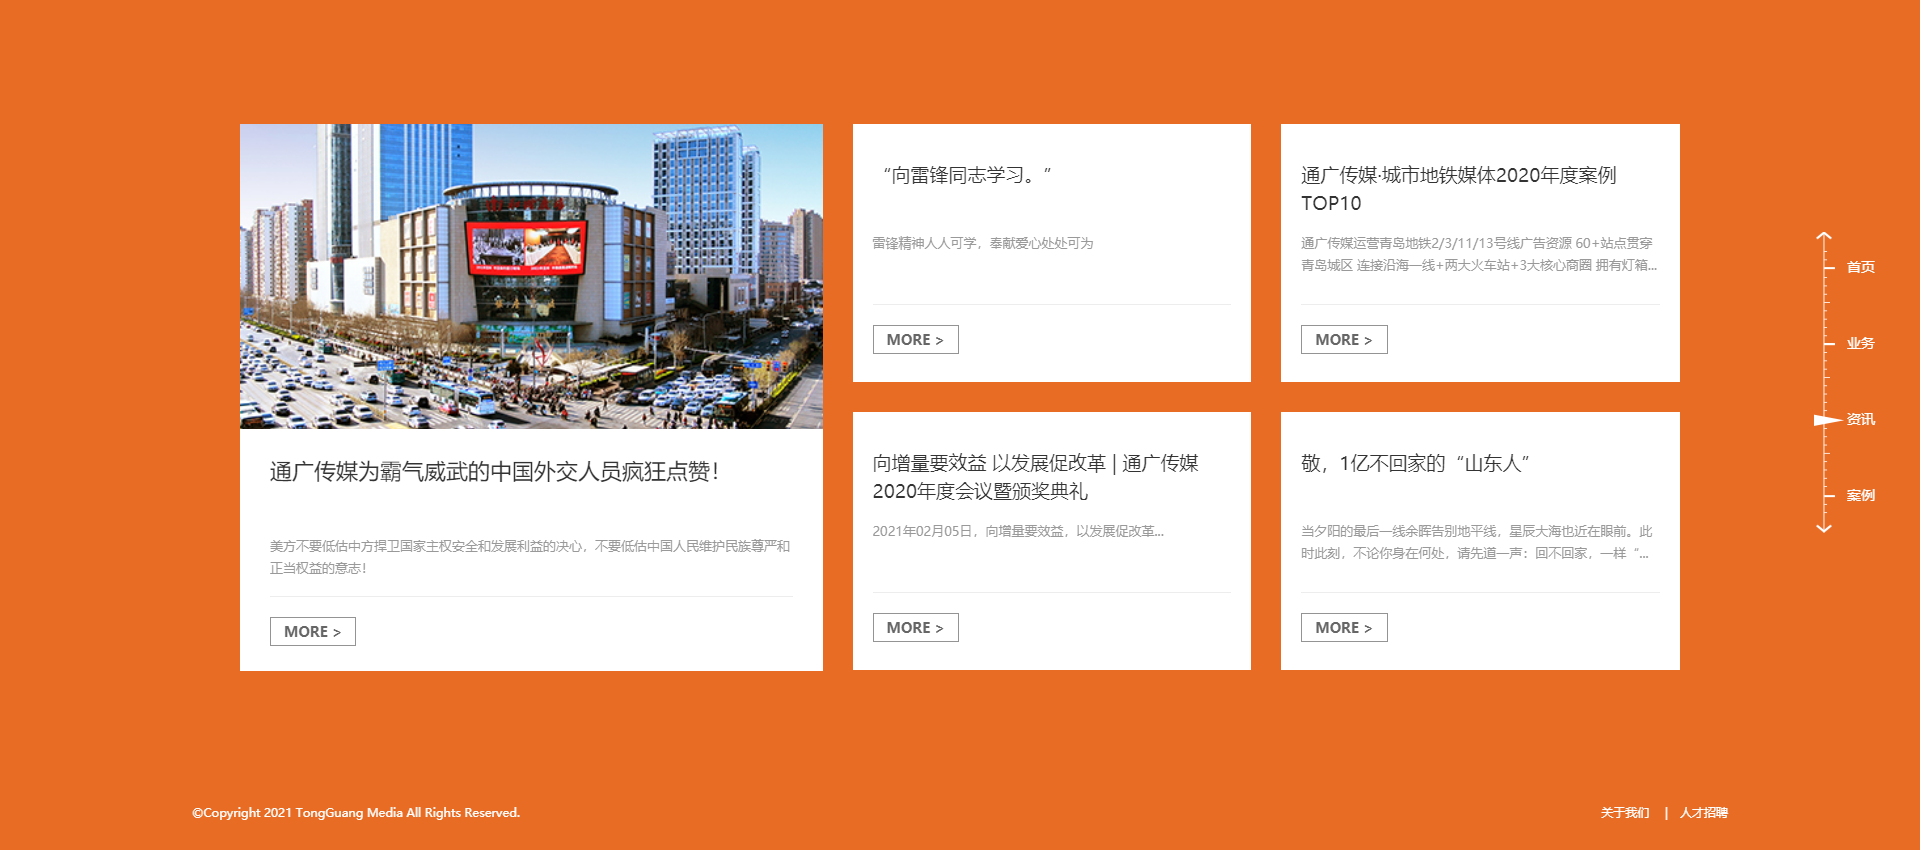Select 资讯 in the side navigation
The width and height of the screenshot is (1920, 850).
[x=1860, y=419]
